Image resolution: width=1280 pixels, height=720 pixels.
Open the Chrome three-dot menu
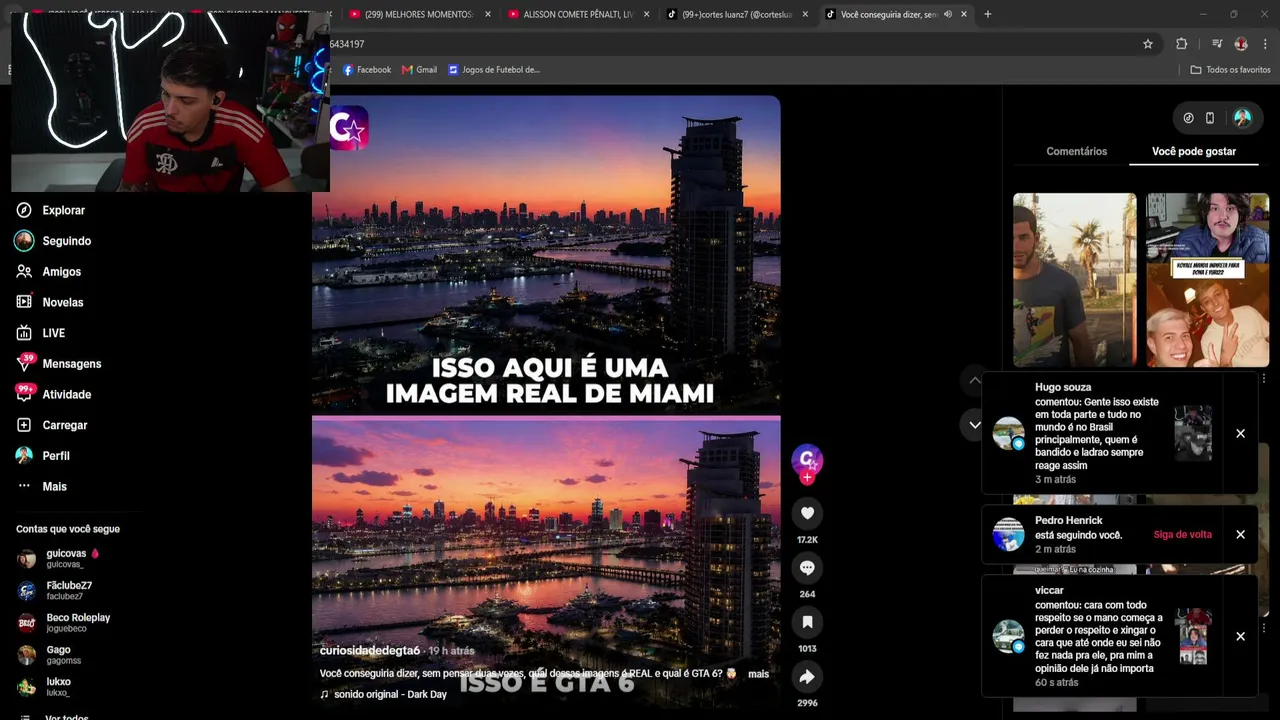1265,44
